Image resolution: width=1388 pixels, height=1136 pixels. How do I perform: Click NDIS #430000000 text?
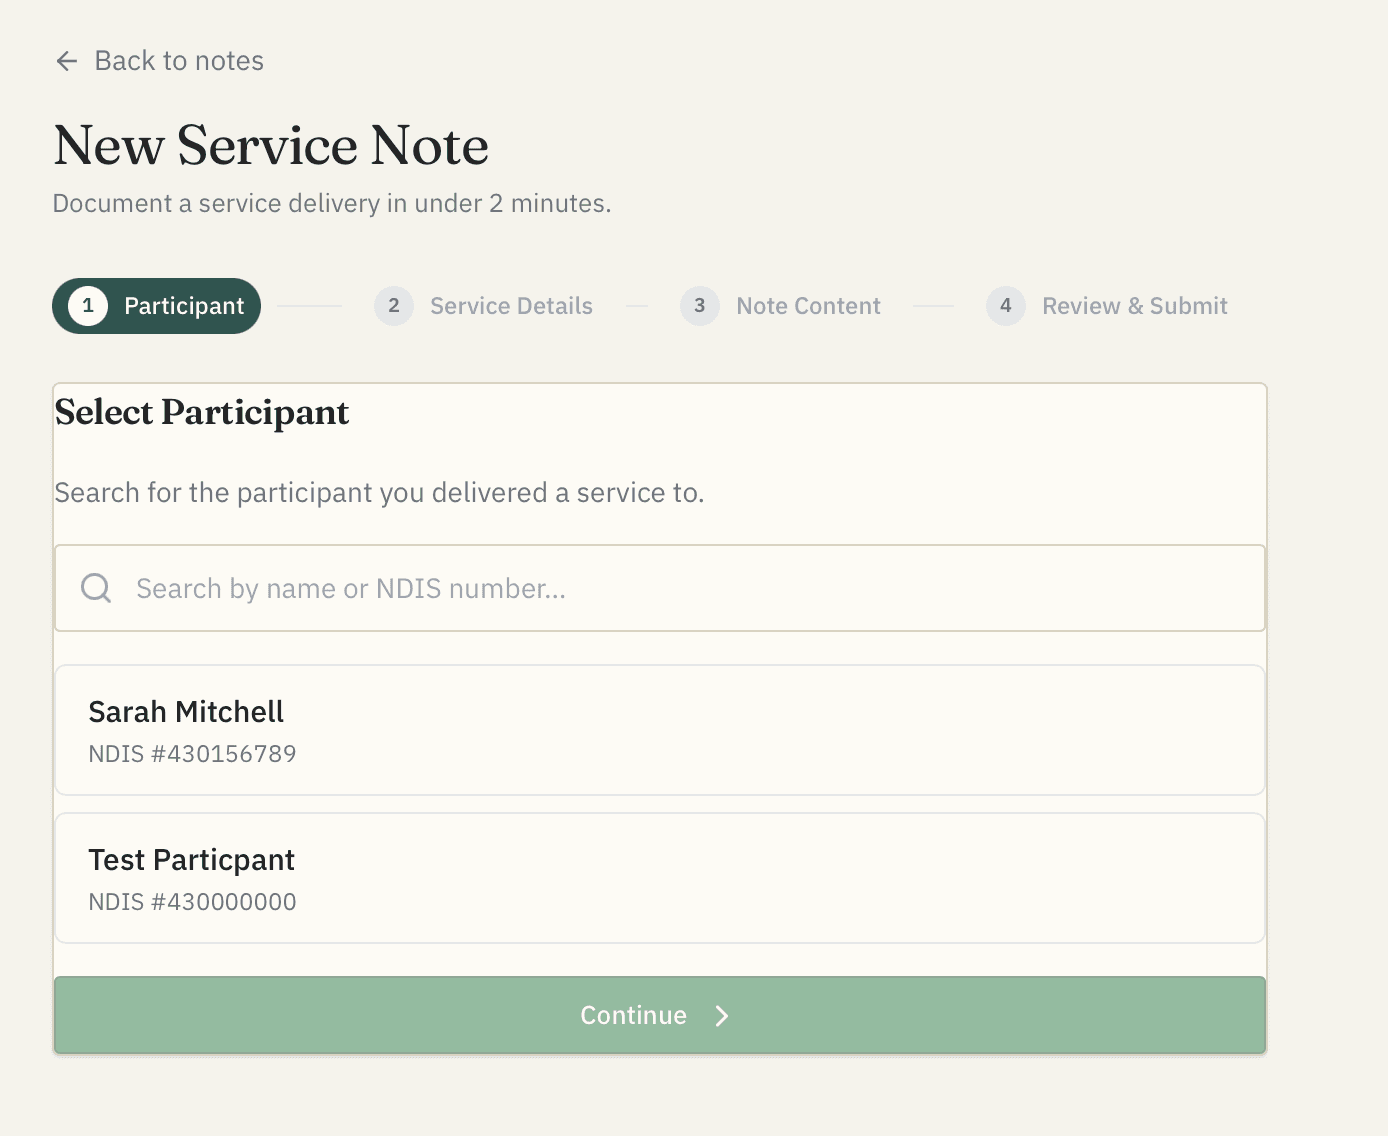[x=192, y=902]
